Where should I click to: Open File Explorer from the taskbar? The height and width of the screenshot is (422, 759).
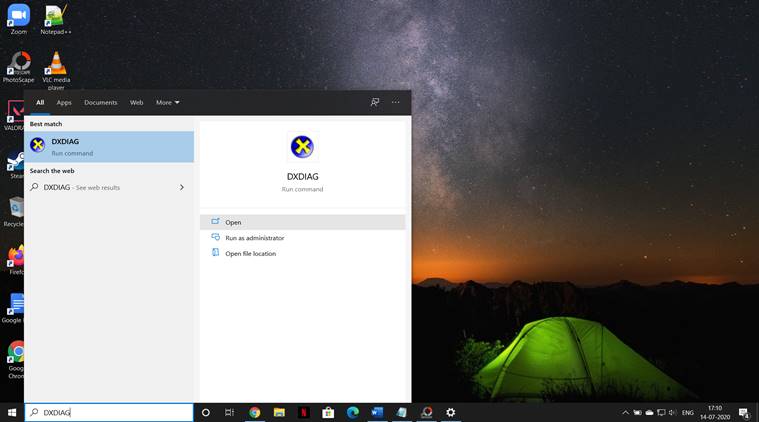pos(279,412)
